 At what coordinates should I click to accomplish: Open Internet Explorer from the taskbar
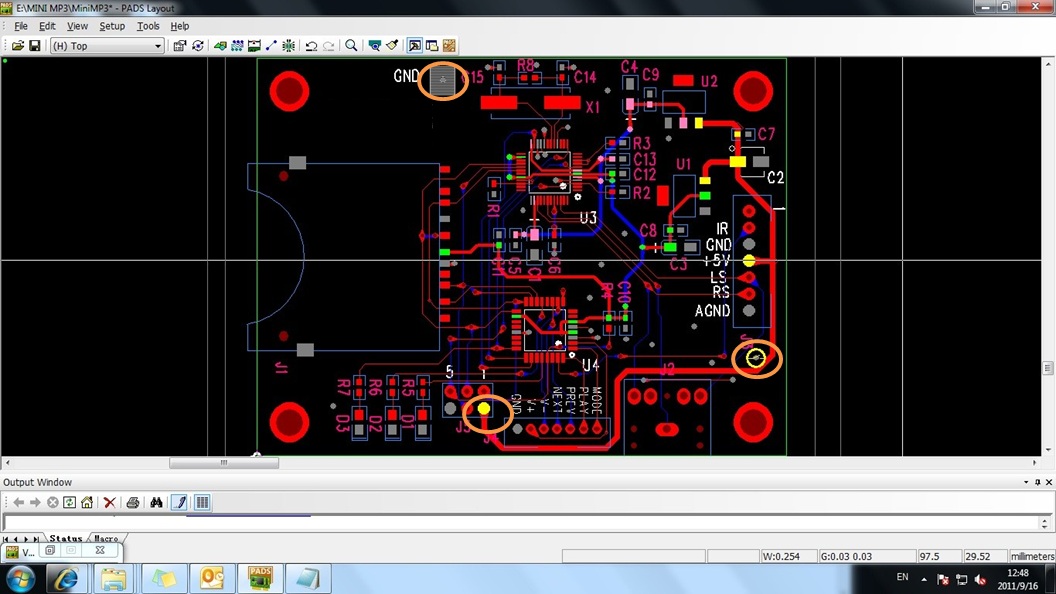pos(66,579)
